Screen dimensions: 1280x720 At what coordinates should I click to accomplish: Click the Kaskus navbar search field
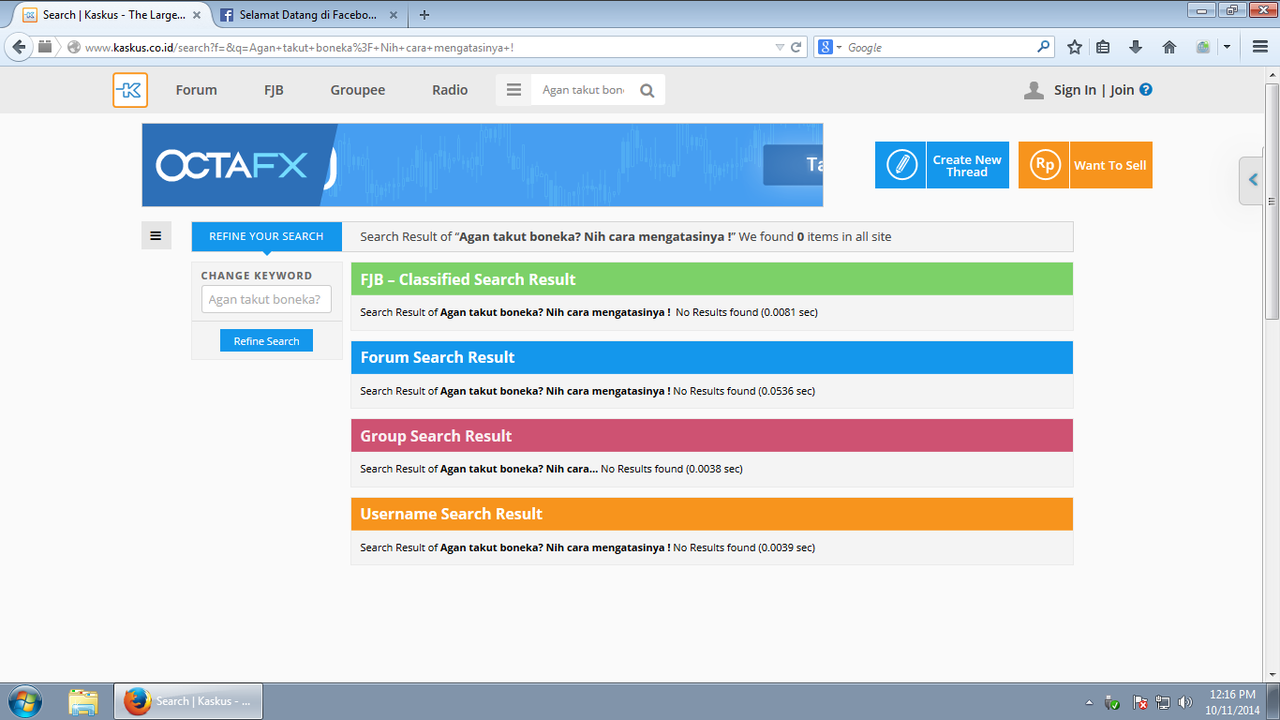[x=584, y=90]
